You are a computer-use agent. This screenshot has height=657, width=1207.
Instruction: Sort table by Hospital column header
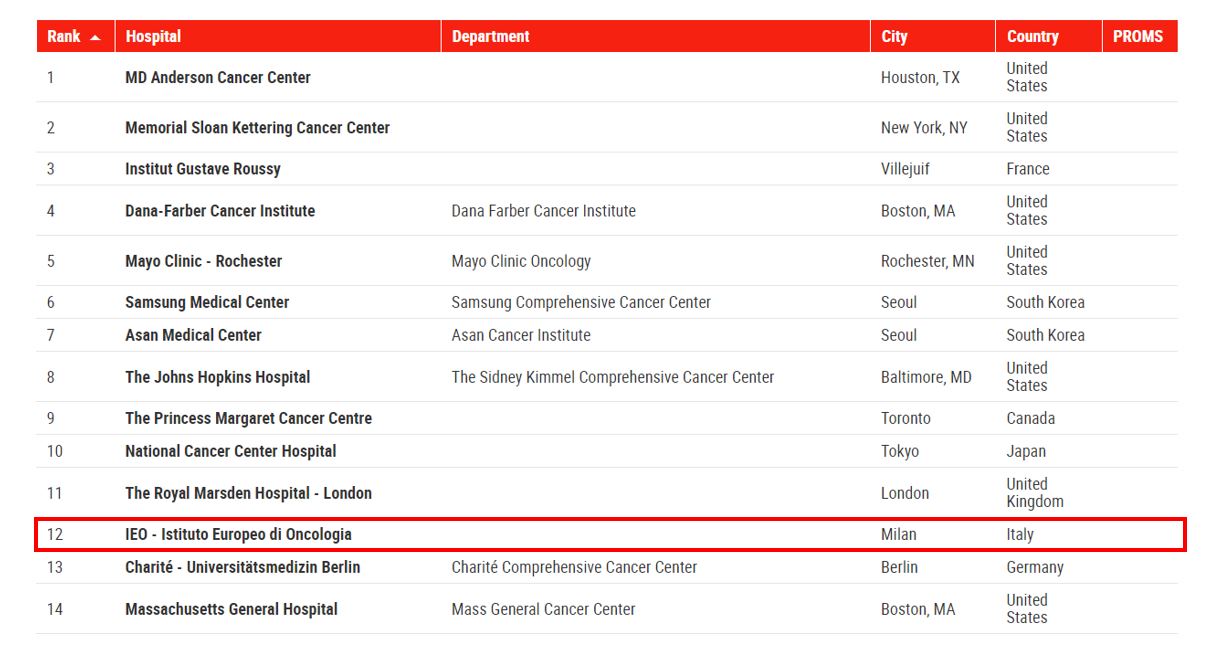(x=153, y=36)
